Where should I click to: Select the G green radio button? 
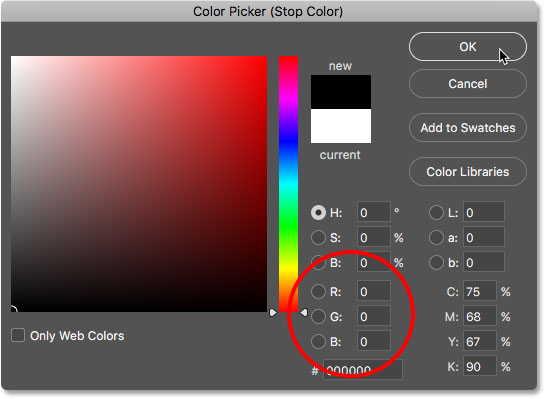[318, 316]
